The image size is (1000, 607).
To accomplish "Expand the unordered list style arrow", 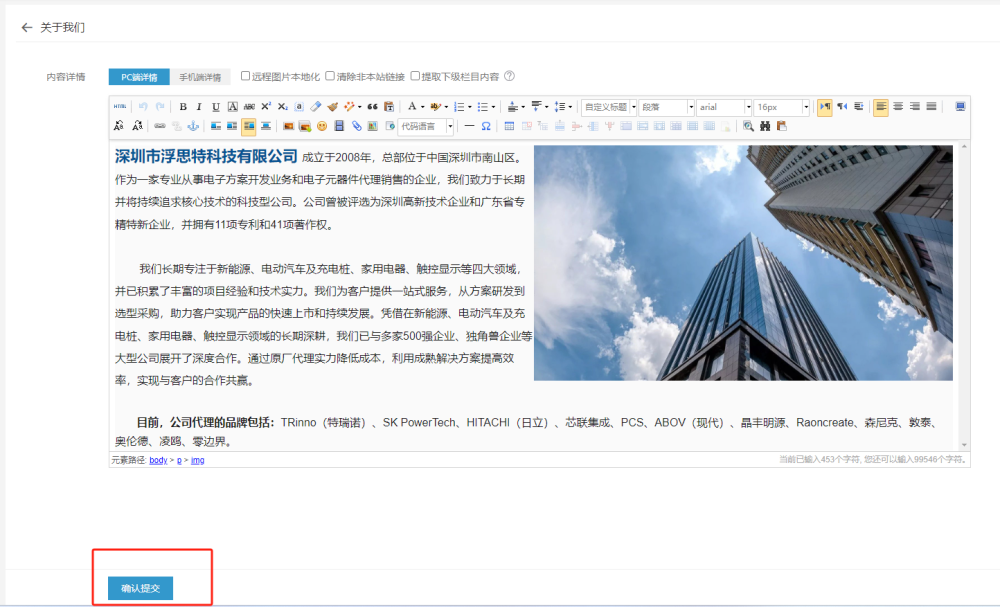I will pyautogui.click(x=494, y=107).
